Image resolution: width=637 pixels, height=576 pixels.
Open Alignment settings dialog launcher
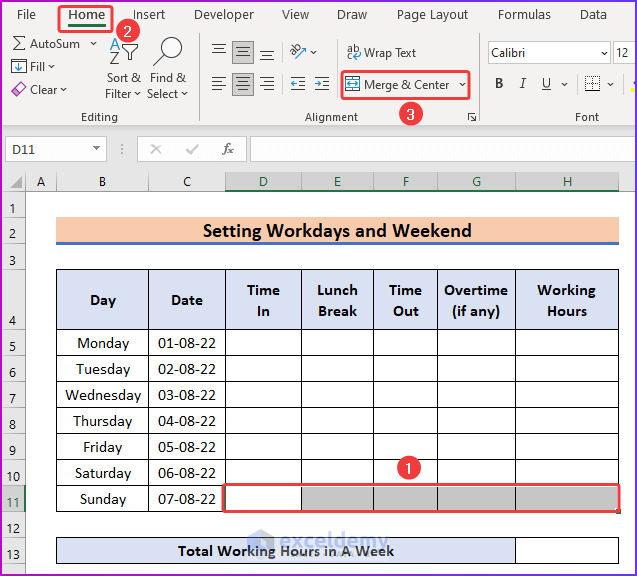pyautogui.click(x=472, y=117)
